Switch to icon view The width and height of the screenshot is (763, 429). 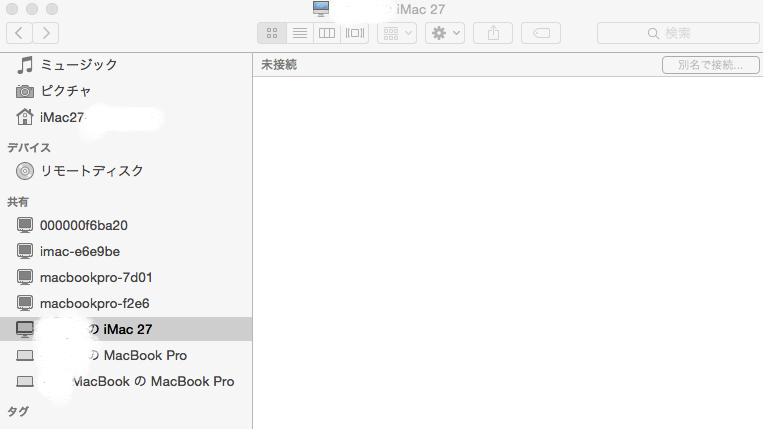(272, 33)
